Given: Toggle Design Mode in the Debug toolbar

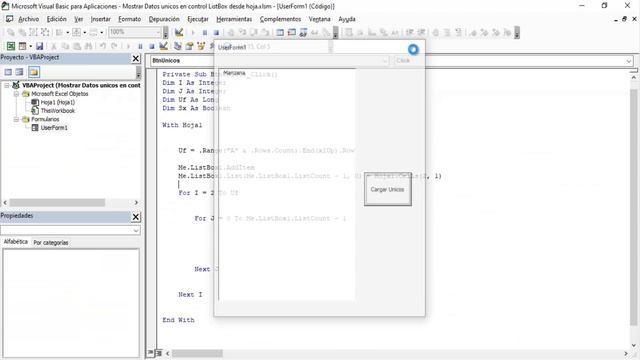Looking at the screenshot, I should [x=179, y=32].
